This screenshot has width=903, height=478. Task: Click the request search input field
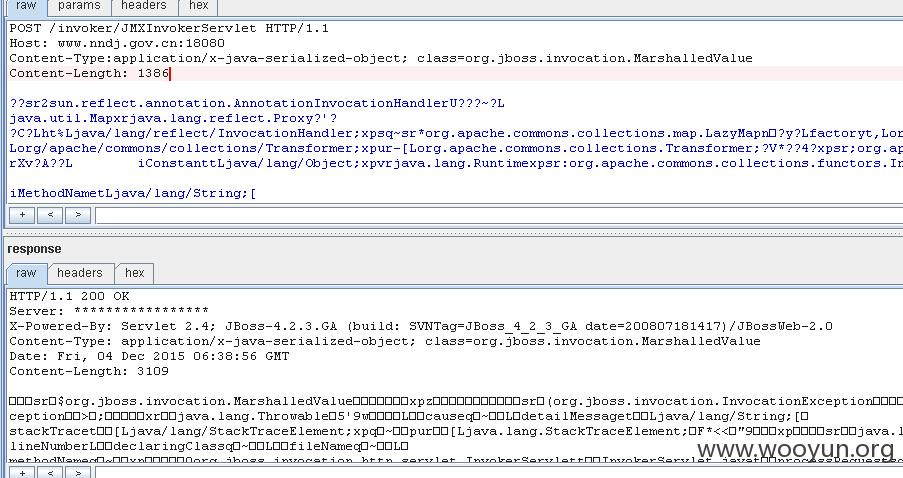coord(499,215)
